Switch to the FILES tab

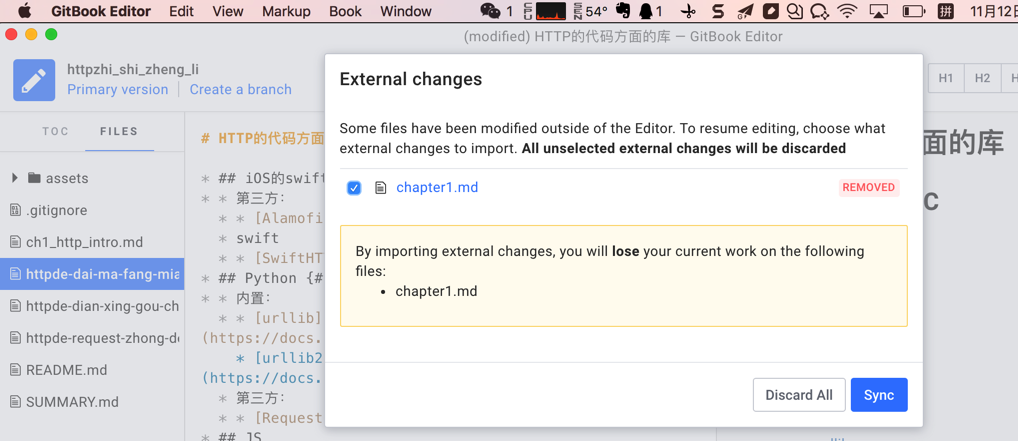[x=119, y=131]
